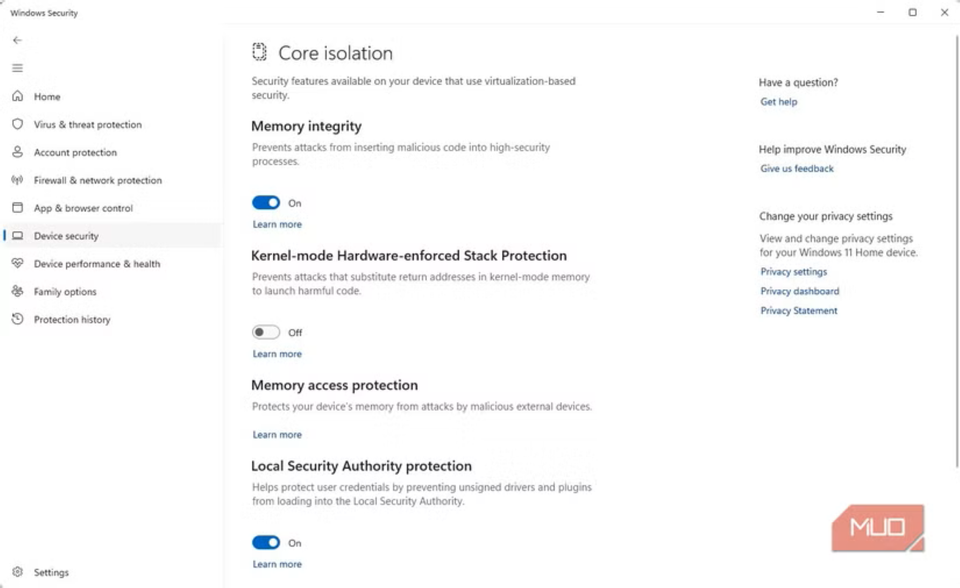Turn off the Memory integrity toggle

point(266,203)
